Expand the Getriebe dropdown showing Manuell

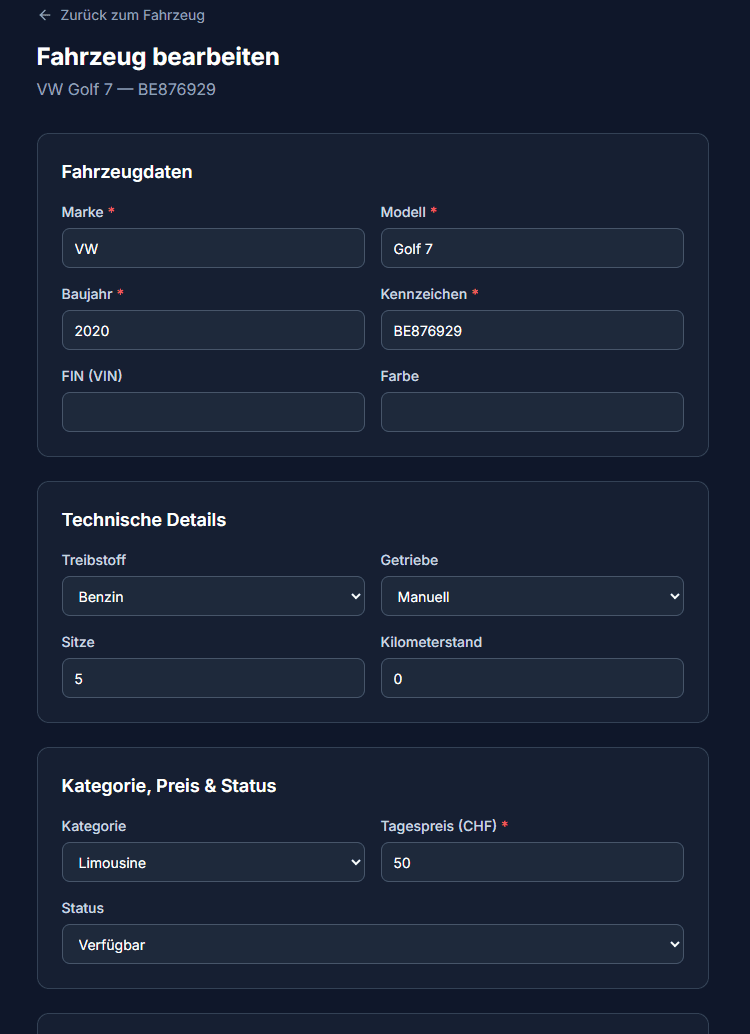[x=532, y=596]
